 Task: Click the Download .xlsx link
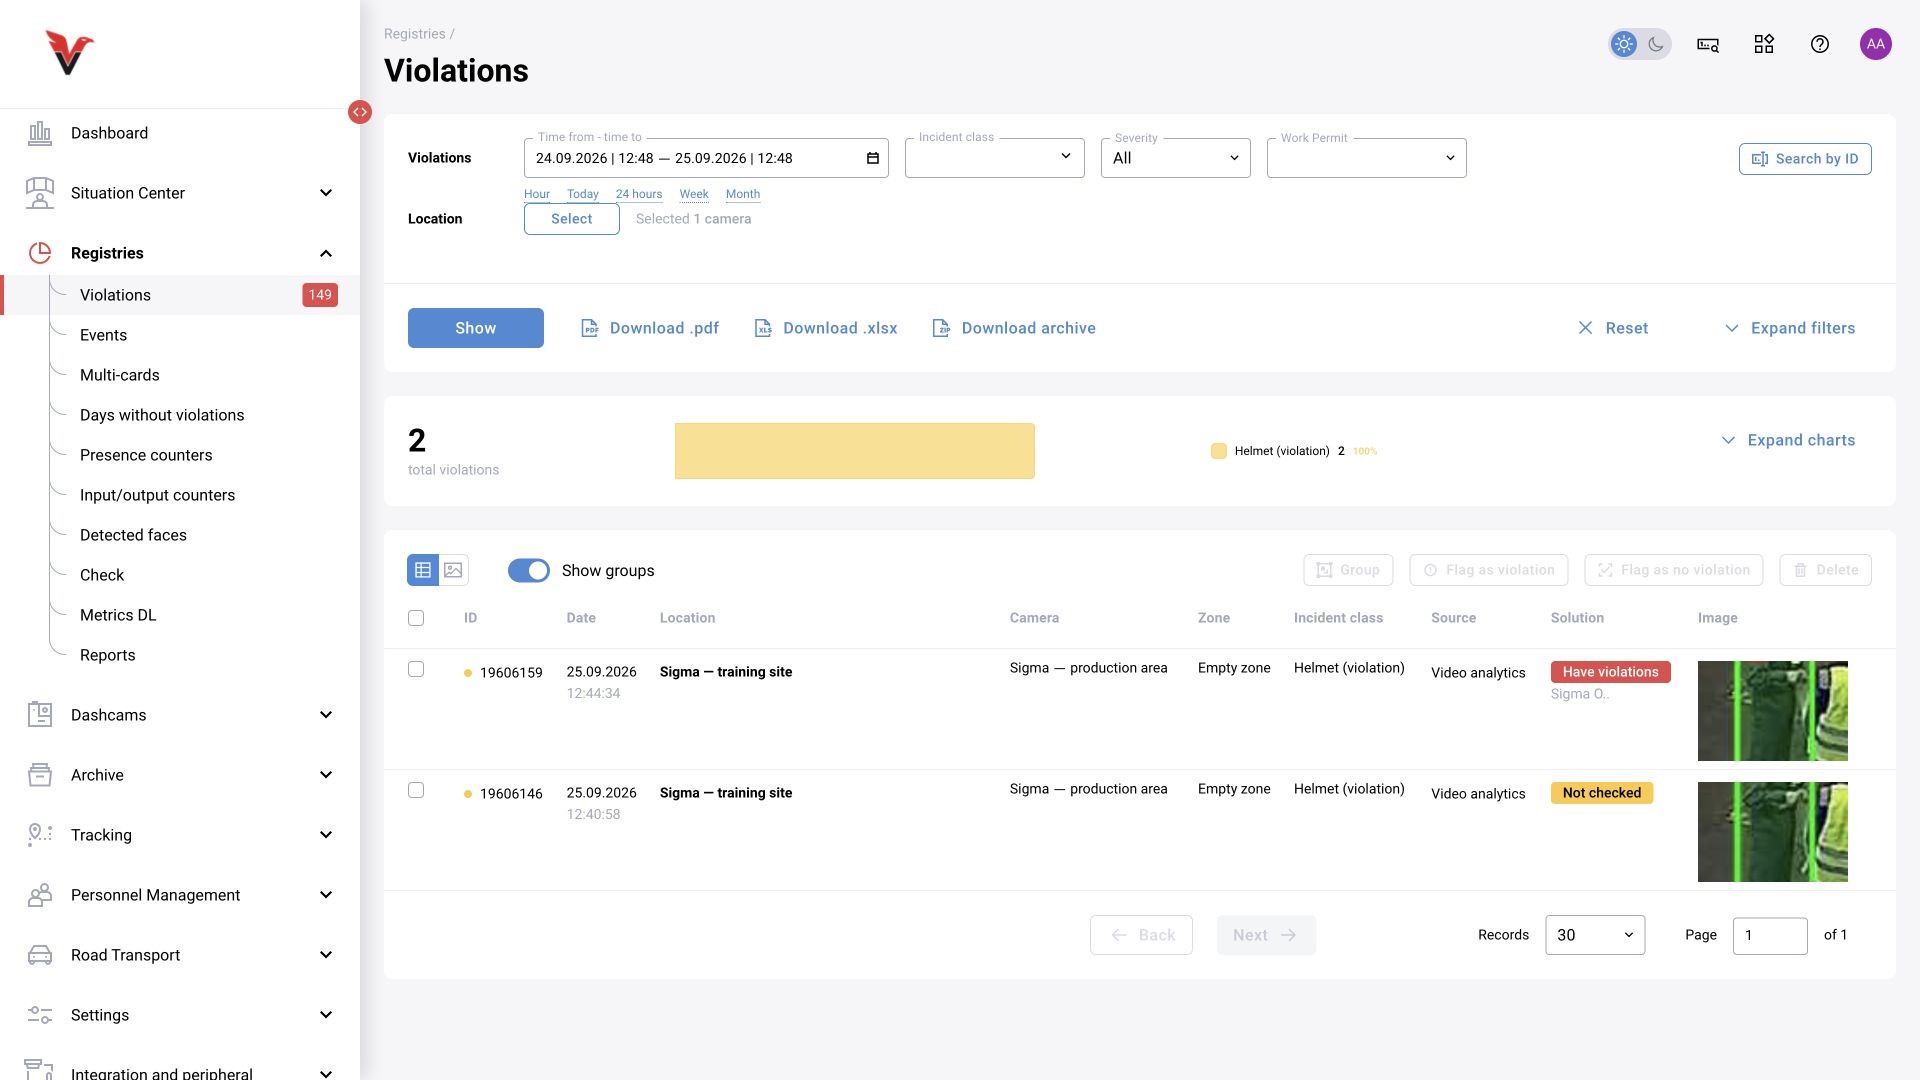click(x=826, y=328)
